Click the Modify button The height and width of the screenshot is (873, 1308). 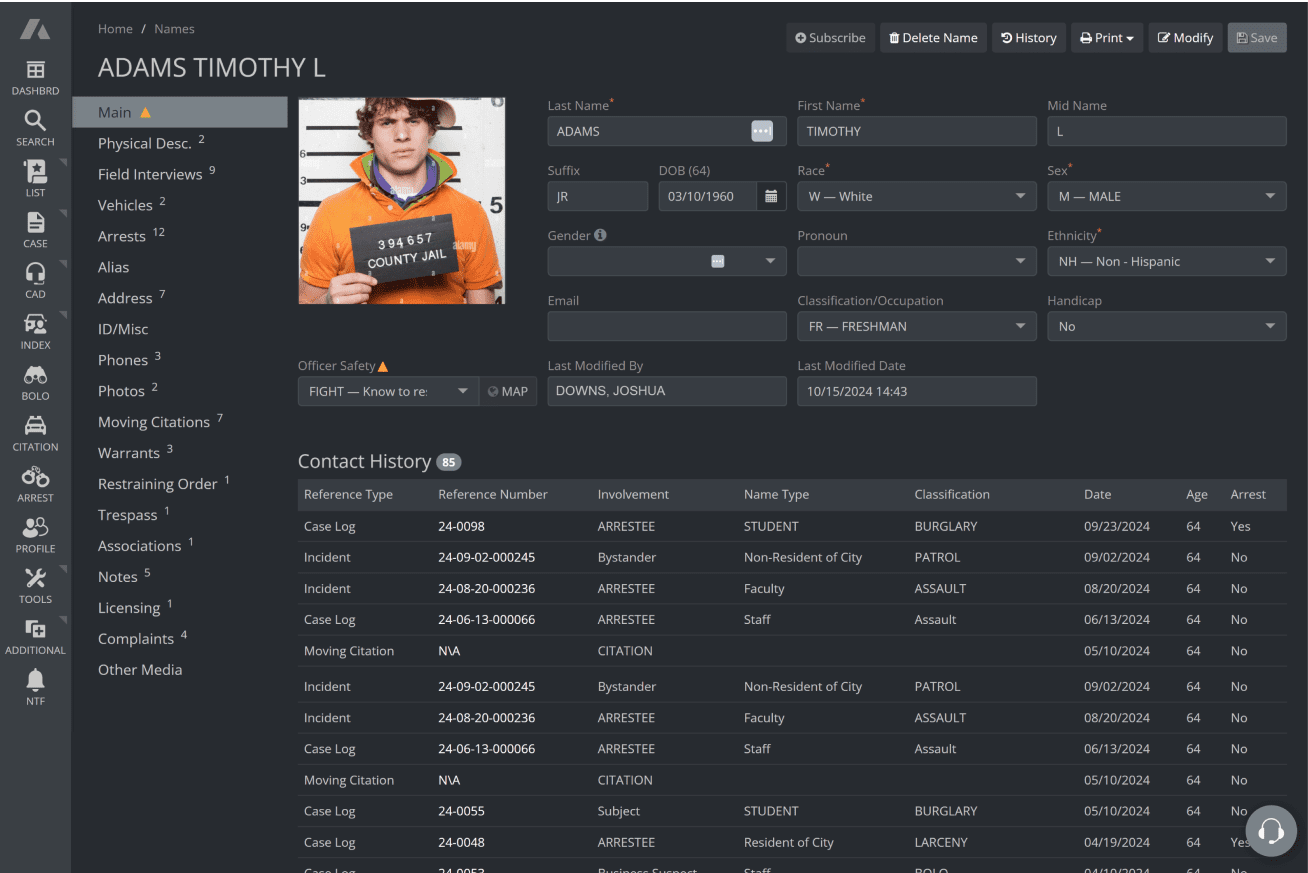1185,38
